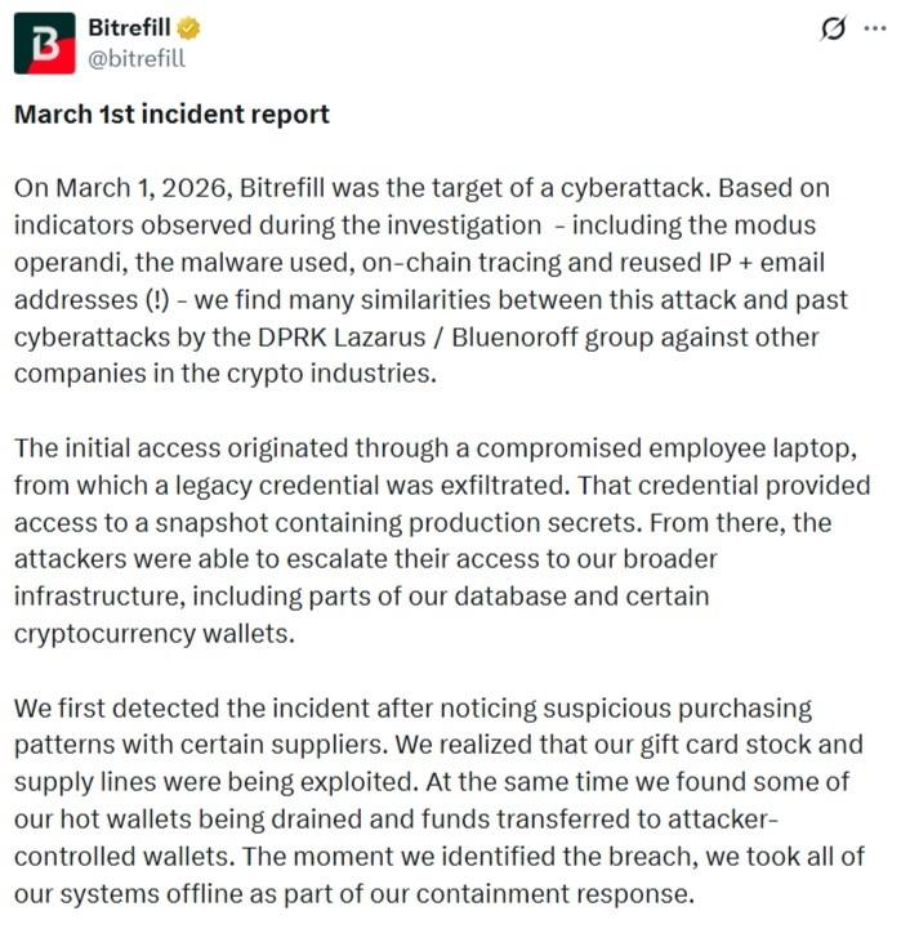Viewport: 910px width, 936px height.
Task: Click the Bitrefill profile avatar
Action: pos(44,43)
